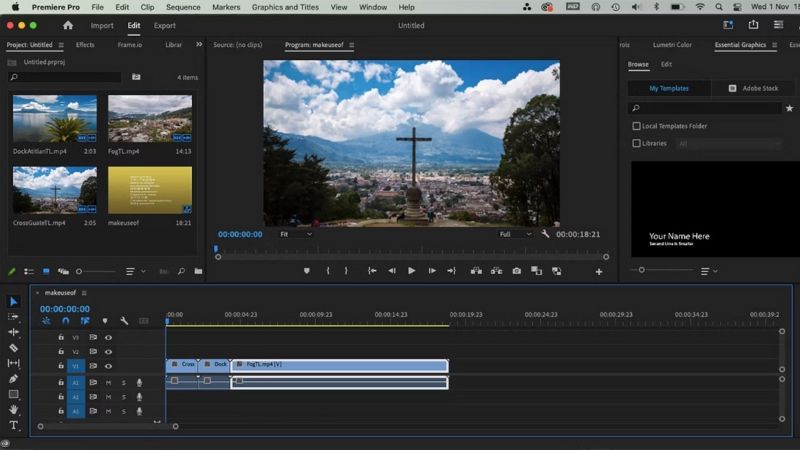800x450 pixels.
Task: Open the Workspaces icon at top right
Action: [728, 24]
